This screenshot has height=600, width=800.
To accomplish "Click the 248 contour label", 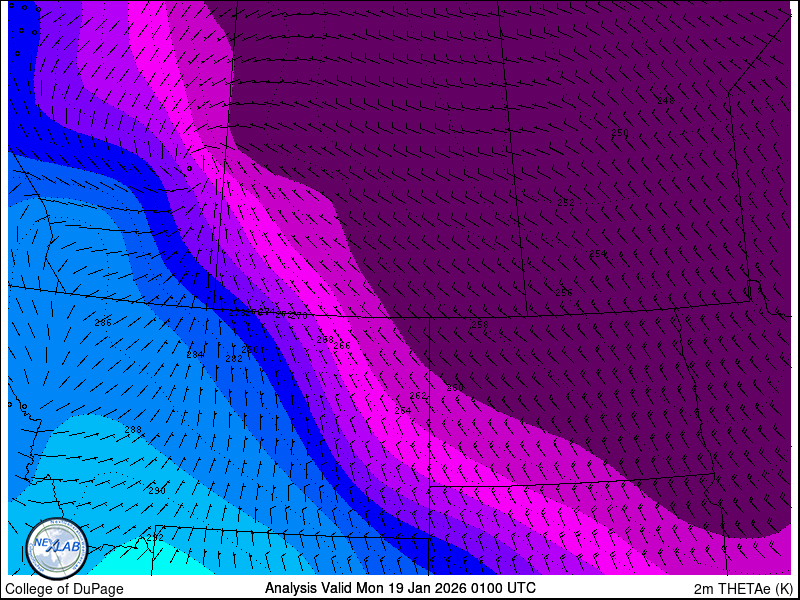I will (x=666, y=101).
